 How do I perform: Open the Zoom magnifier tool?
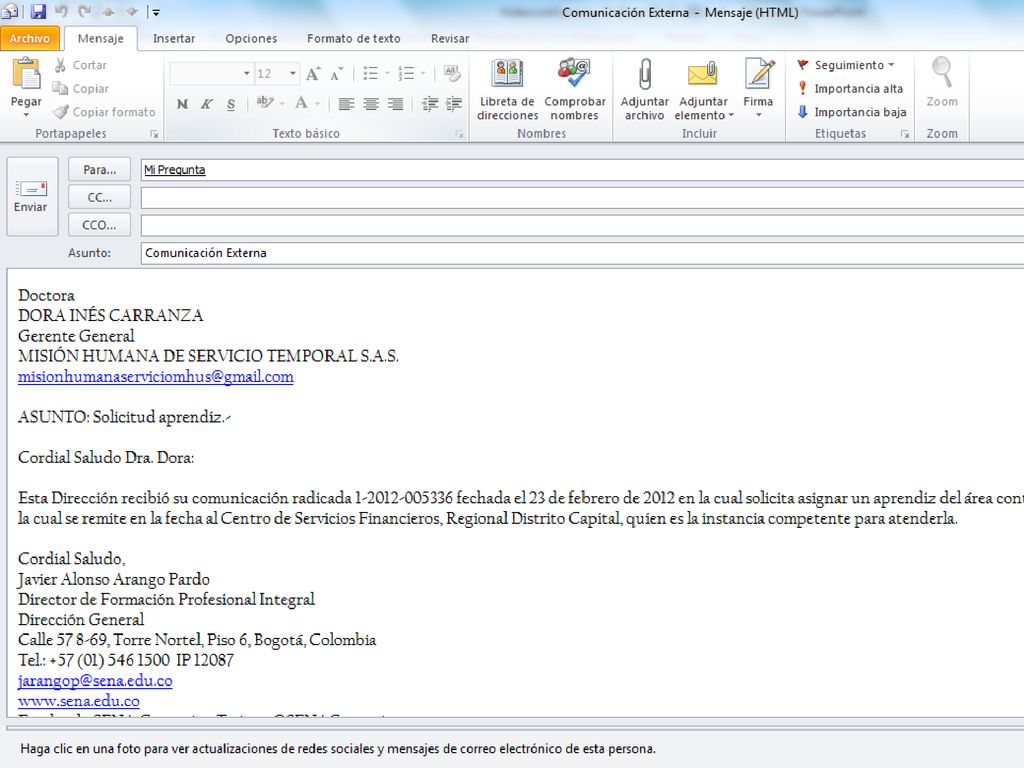coord(942,83)
